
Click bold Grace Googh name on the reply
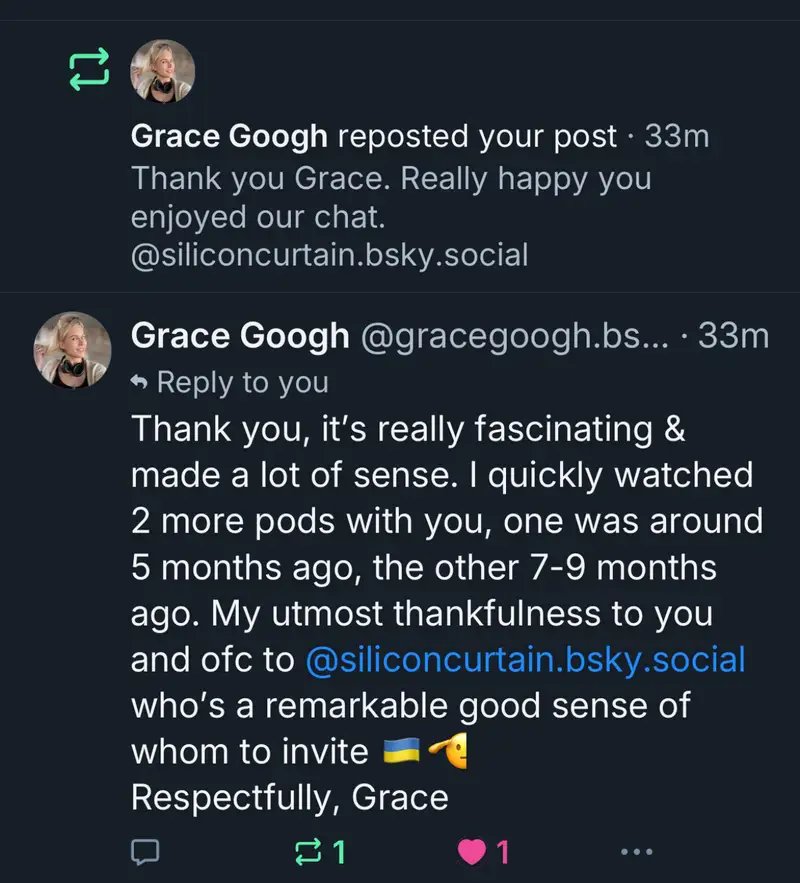[240, 336]
